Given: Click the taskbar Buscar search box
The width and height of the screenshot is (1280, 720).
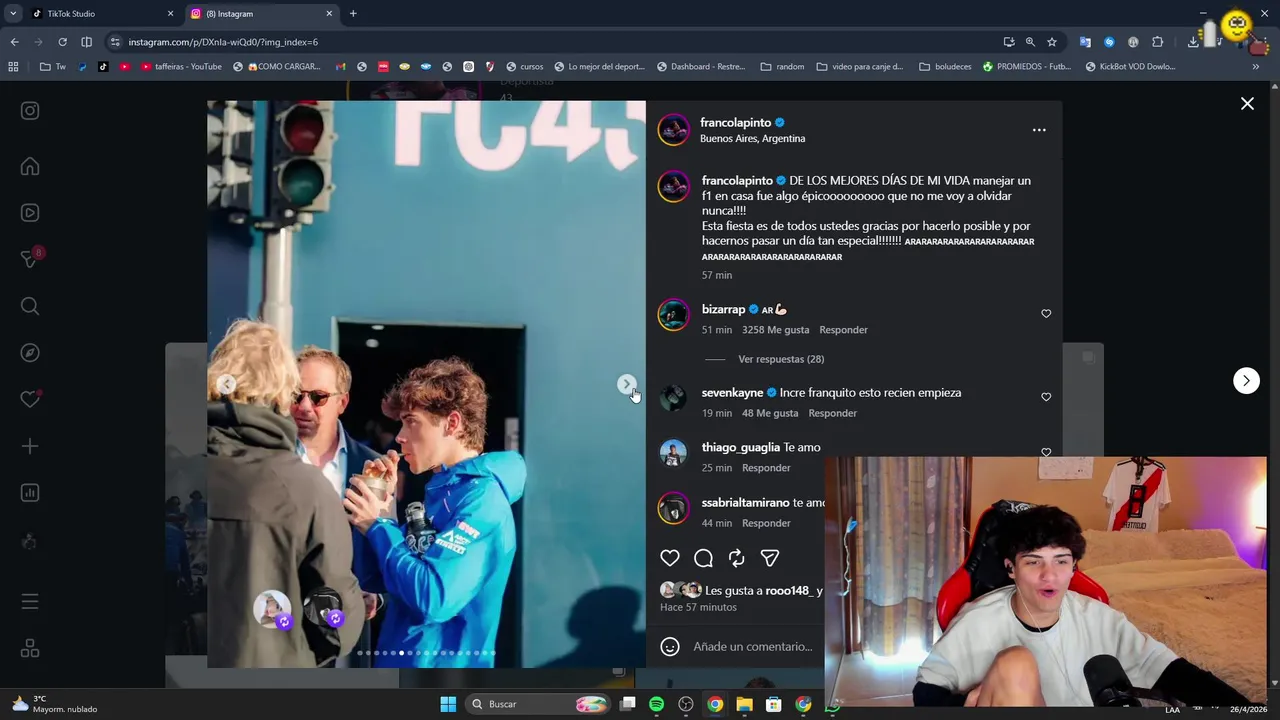Looking at the screenshot, I should click(539, 704).
